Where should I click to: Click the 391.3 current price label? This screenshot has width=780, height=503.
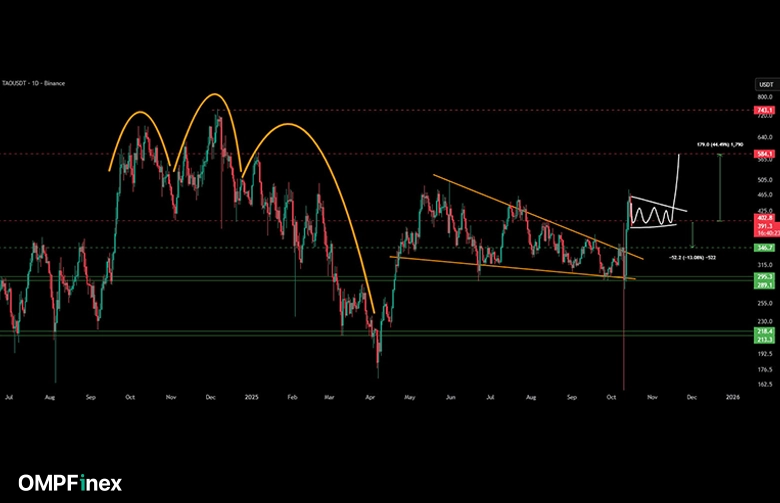click(x=767, y=227)
